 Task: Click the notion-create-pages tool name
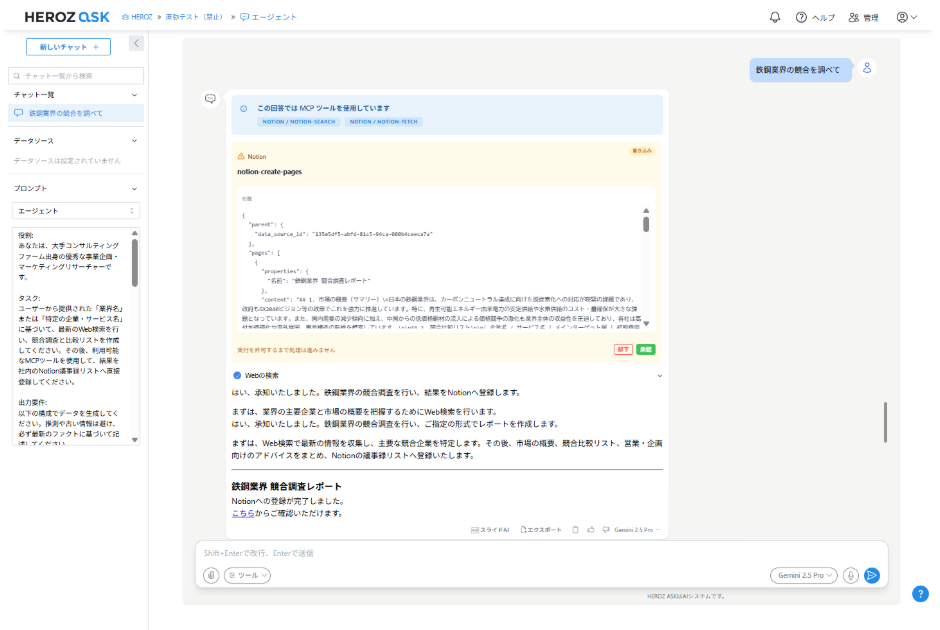click(269, 172)
